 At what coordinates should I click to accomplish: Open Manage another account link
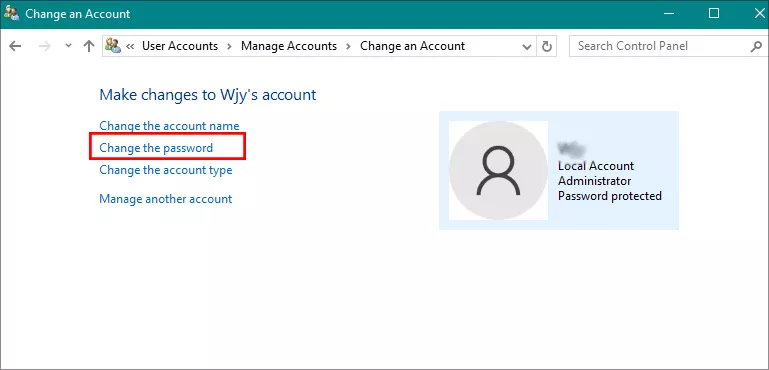click(x=166, y=199)
